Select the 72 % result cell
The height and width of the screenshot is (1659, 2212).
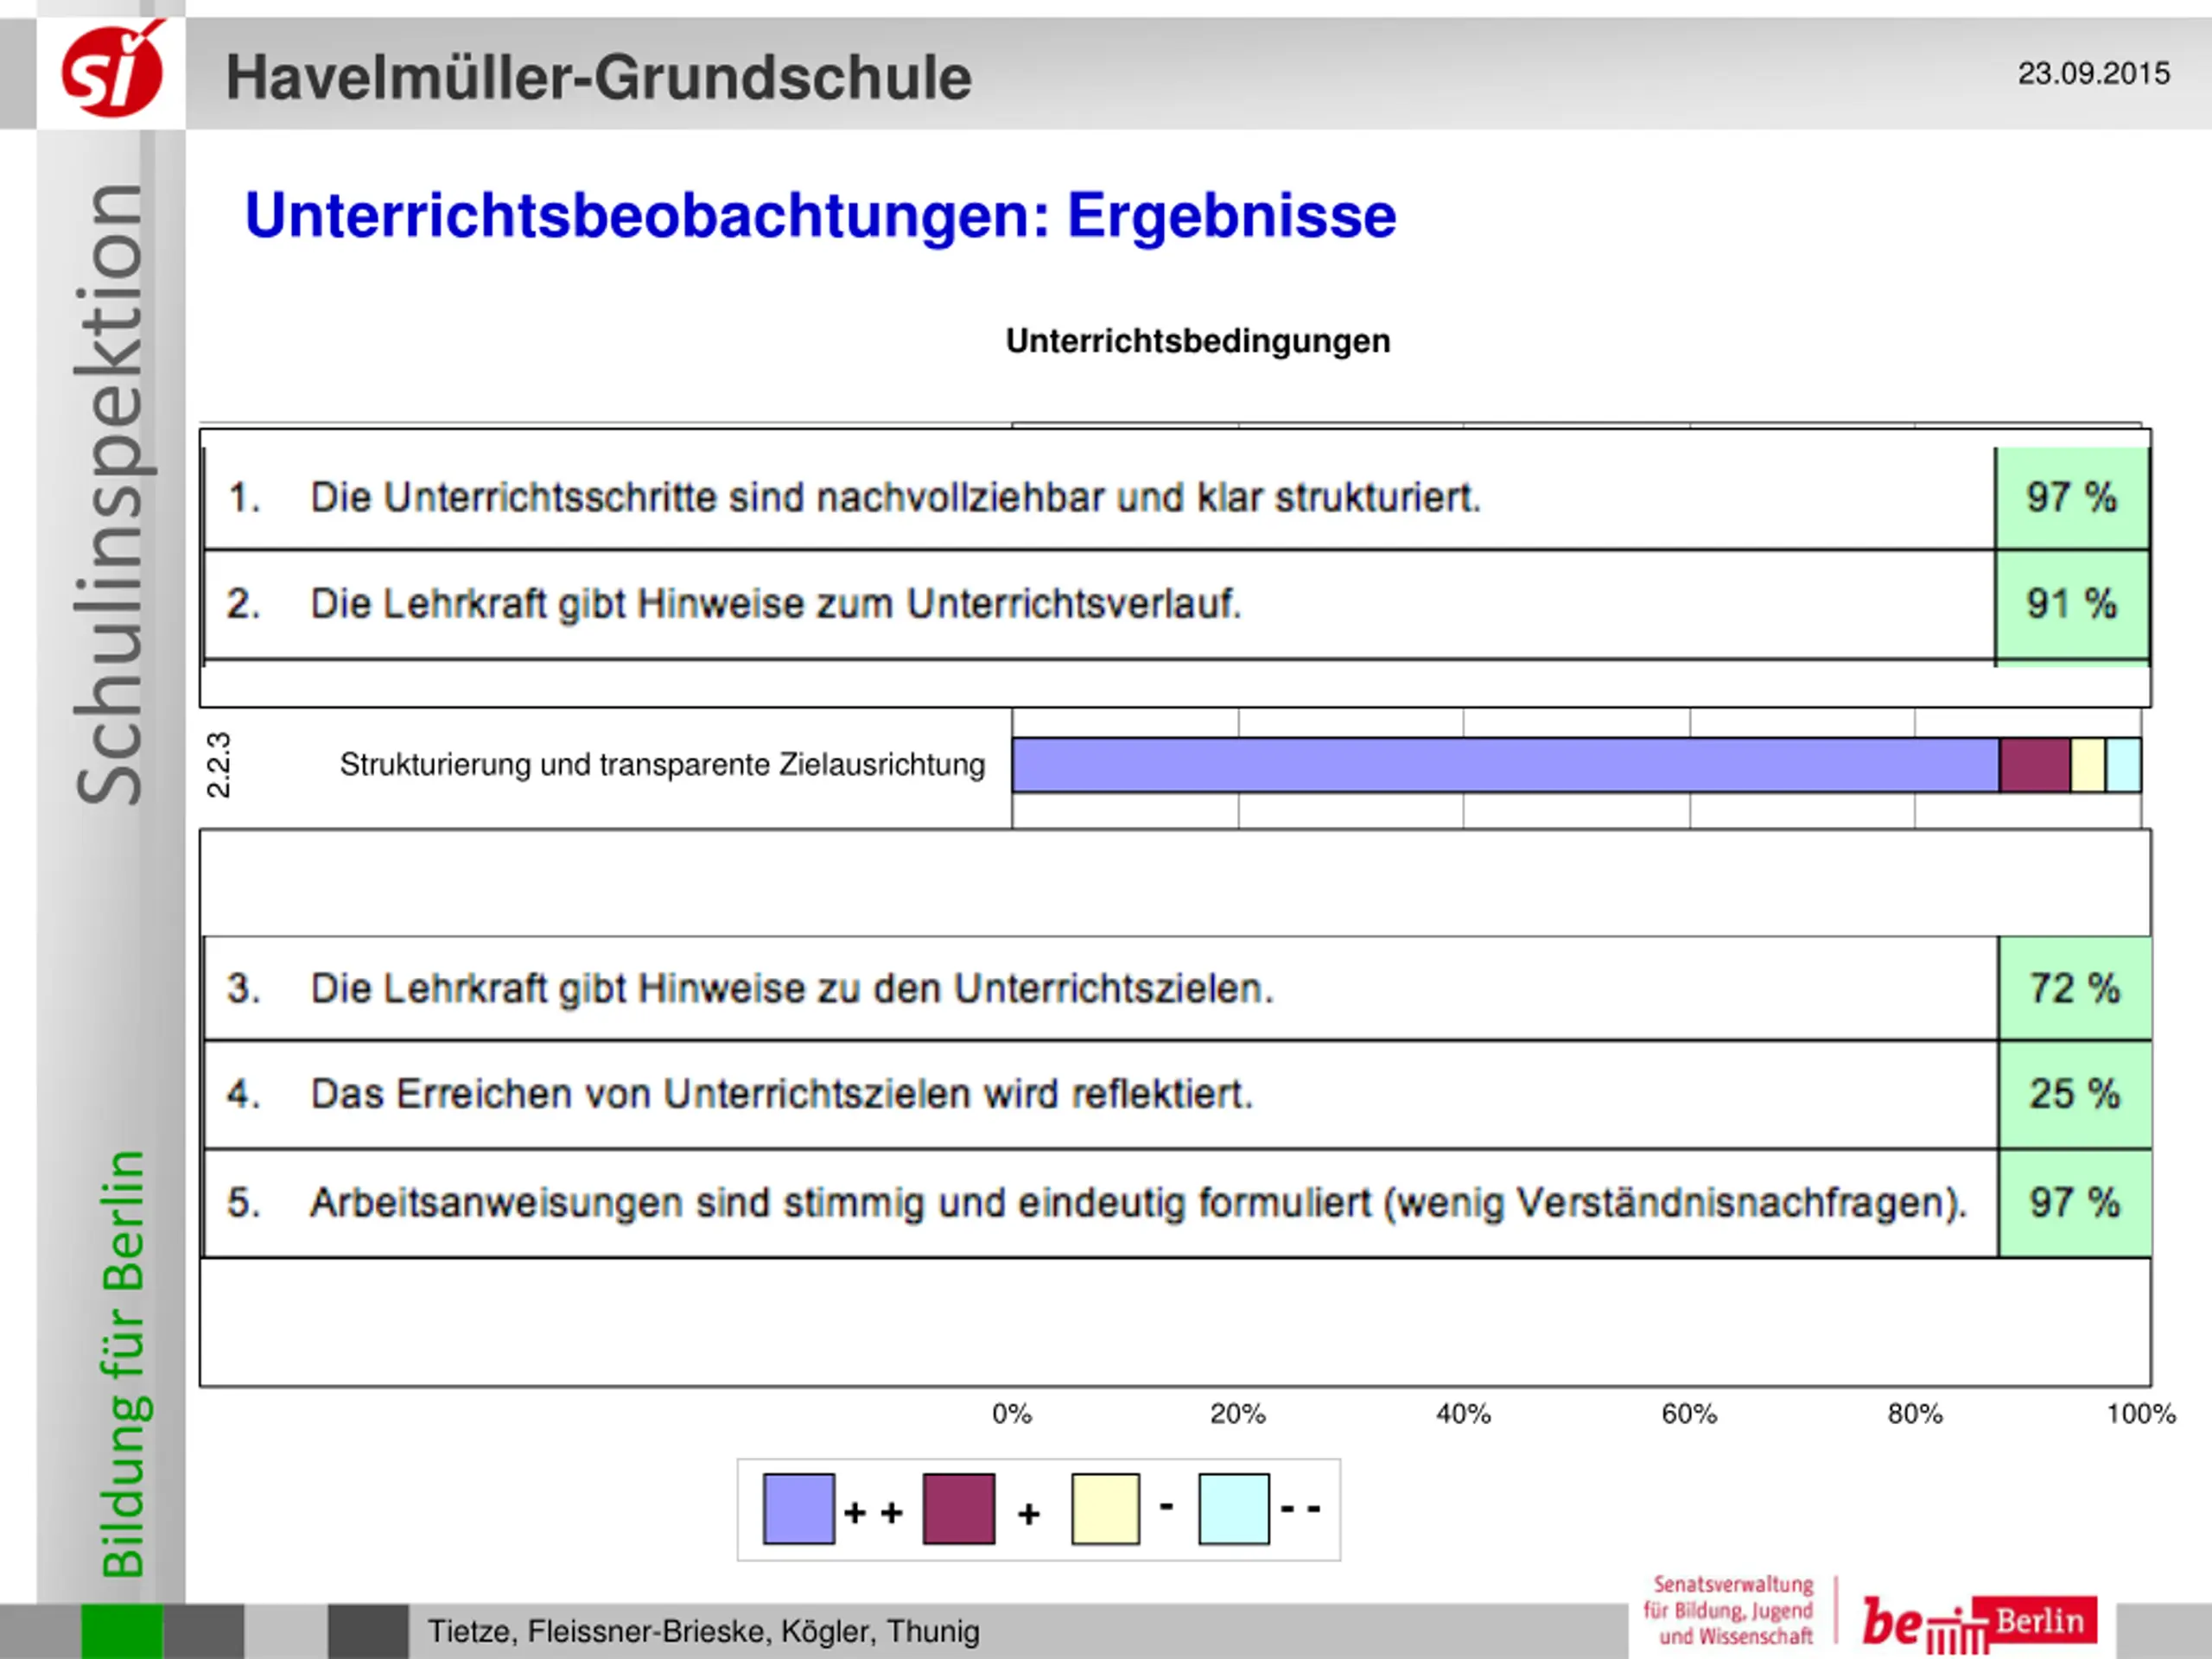2074,988
